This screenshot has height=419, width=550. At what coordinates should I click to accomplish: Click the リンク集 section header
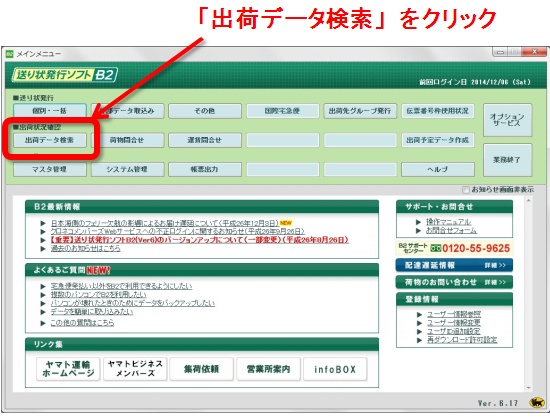202,344
